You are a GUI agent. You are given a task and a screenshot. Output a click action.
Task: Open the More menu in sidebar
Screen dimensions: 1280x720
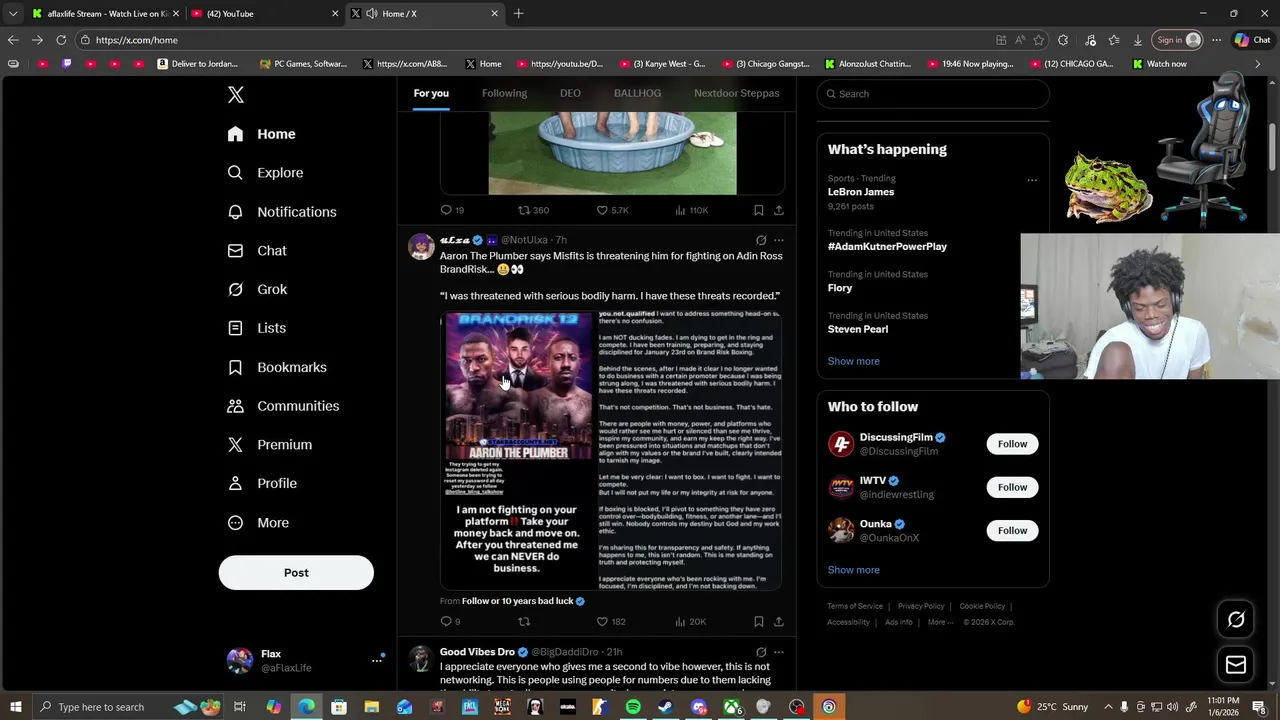[x=258, y=523]
